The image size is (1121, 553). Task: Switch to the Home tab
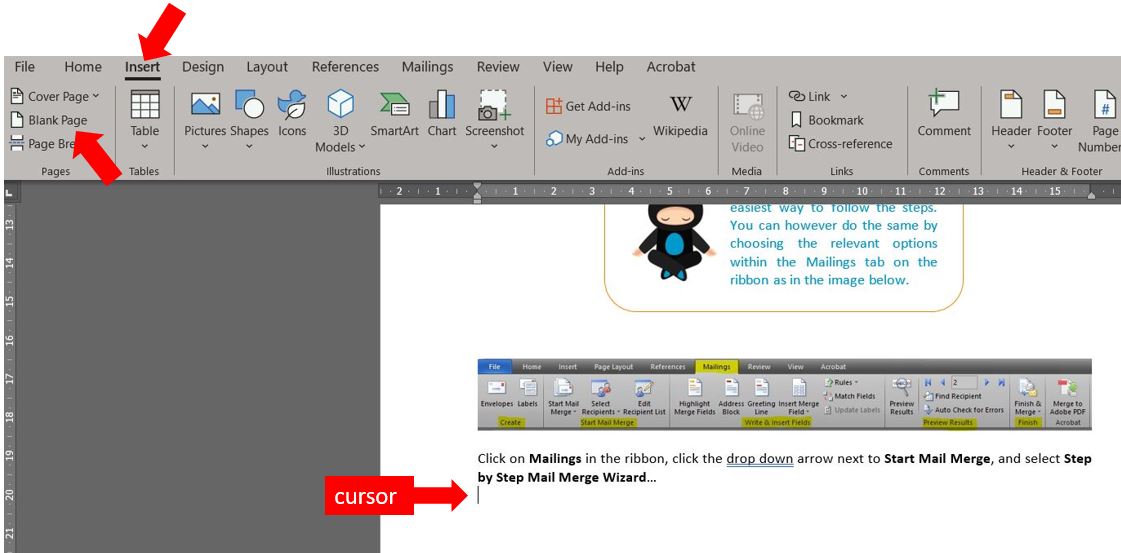tap(83, 66)
